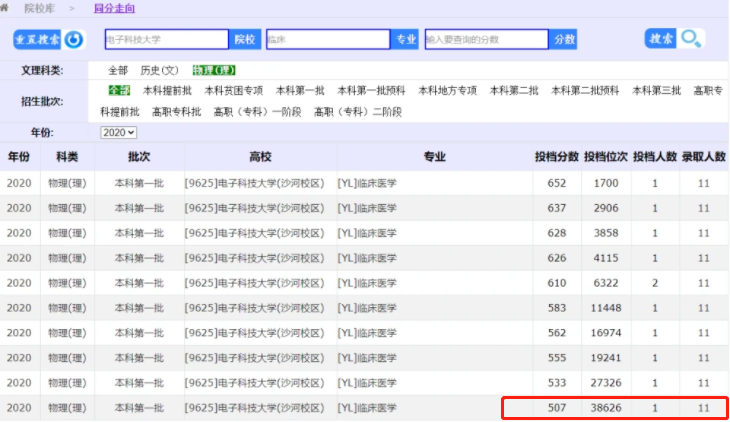Viewport: 730px width, 422px height.
Task: Click the 高校 column header
Action: point(260,157)
